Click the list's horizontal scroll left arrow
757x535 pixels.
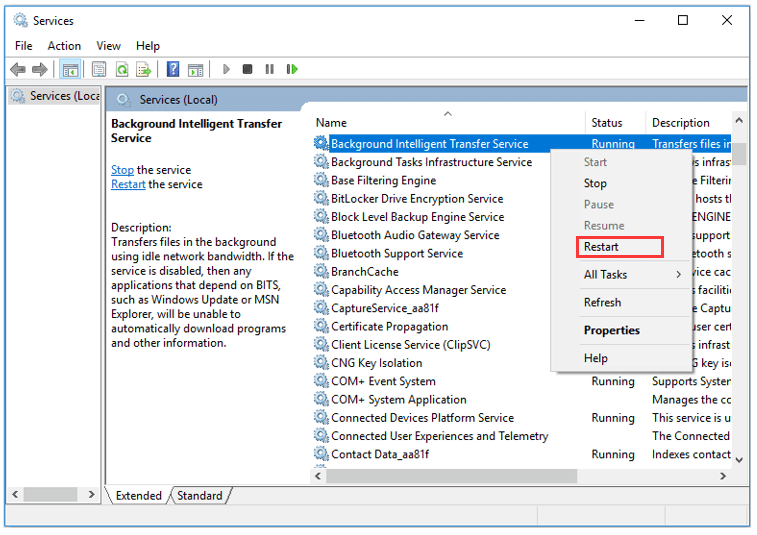point(318,476)
